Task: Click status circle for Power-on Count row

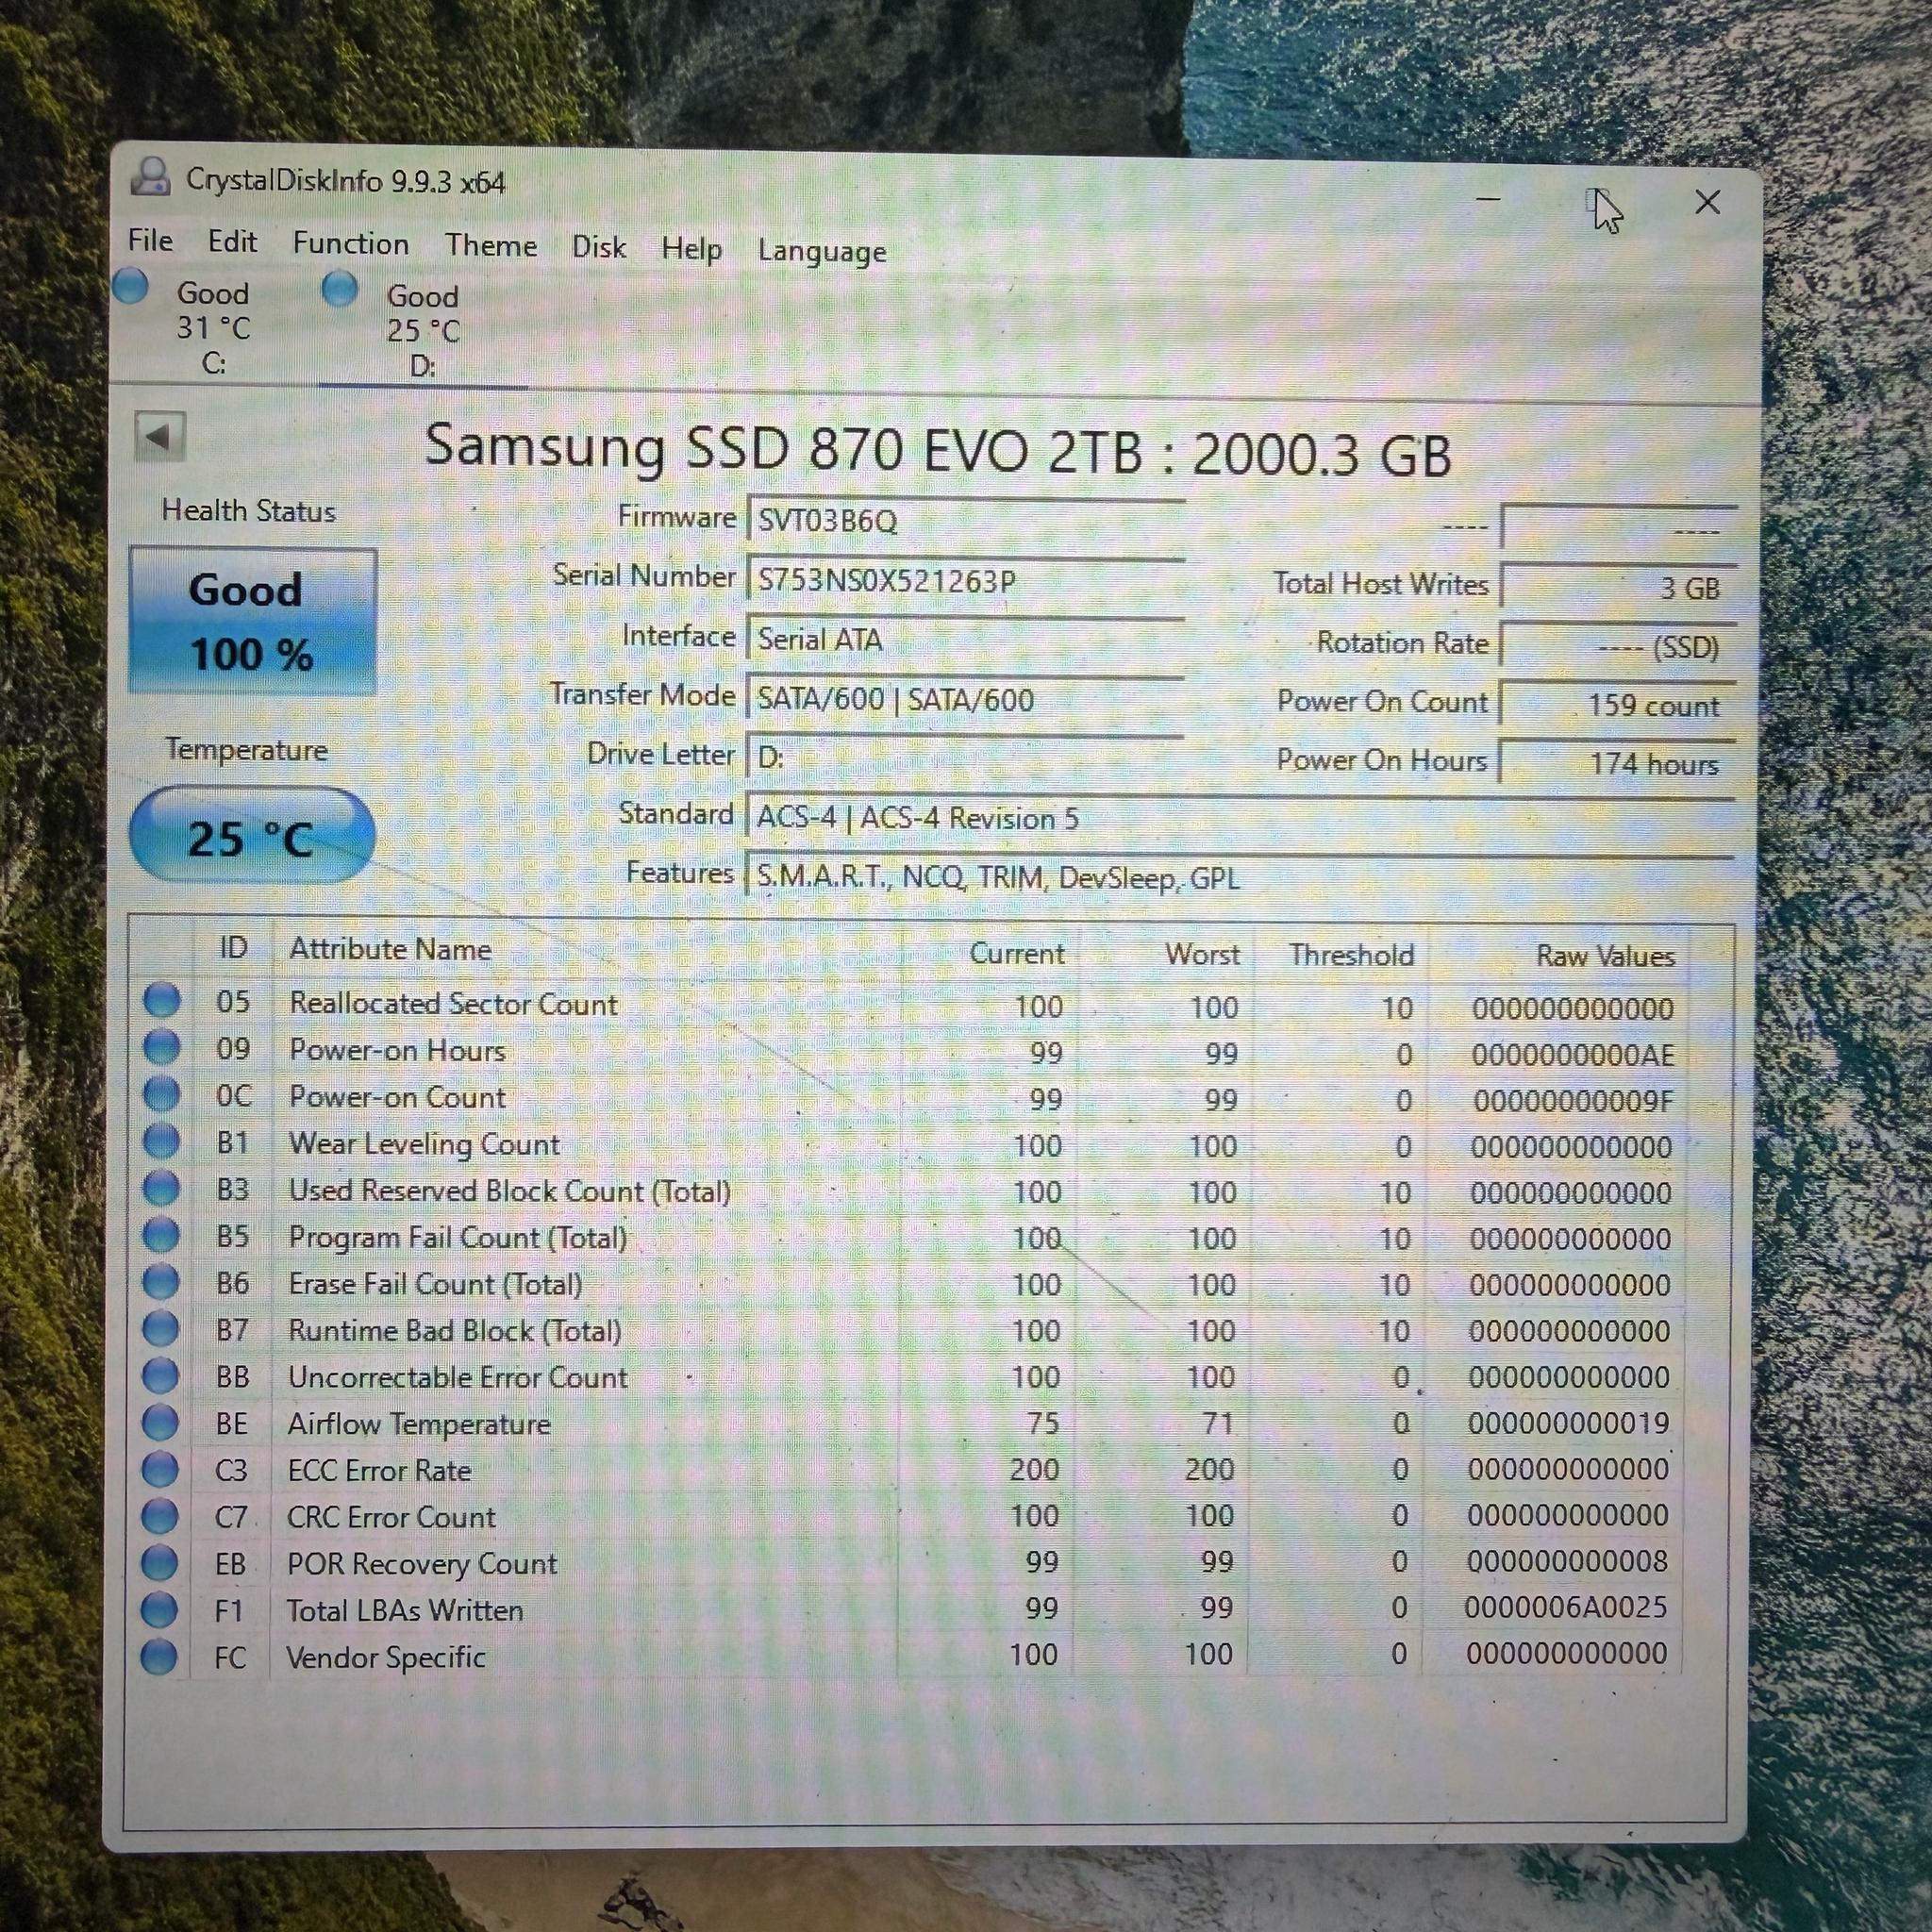Action: pyautogui.click(x=162, y=1094)
